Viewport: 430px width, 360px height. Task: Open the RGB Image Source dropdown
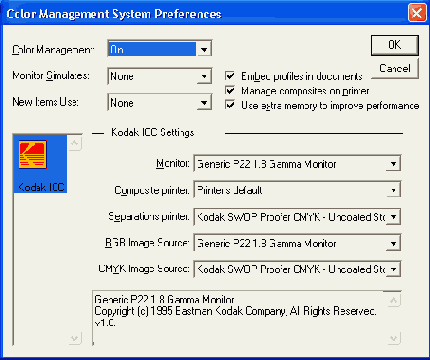297,243
